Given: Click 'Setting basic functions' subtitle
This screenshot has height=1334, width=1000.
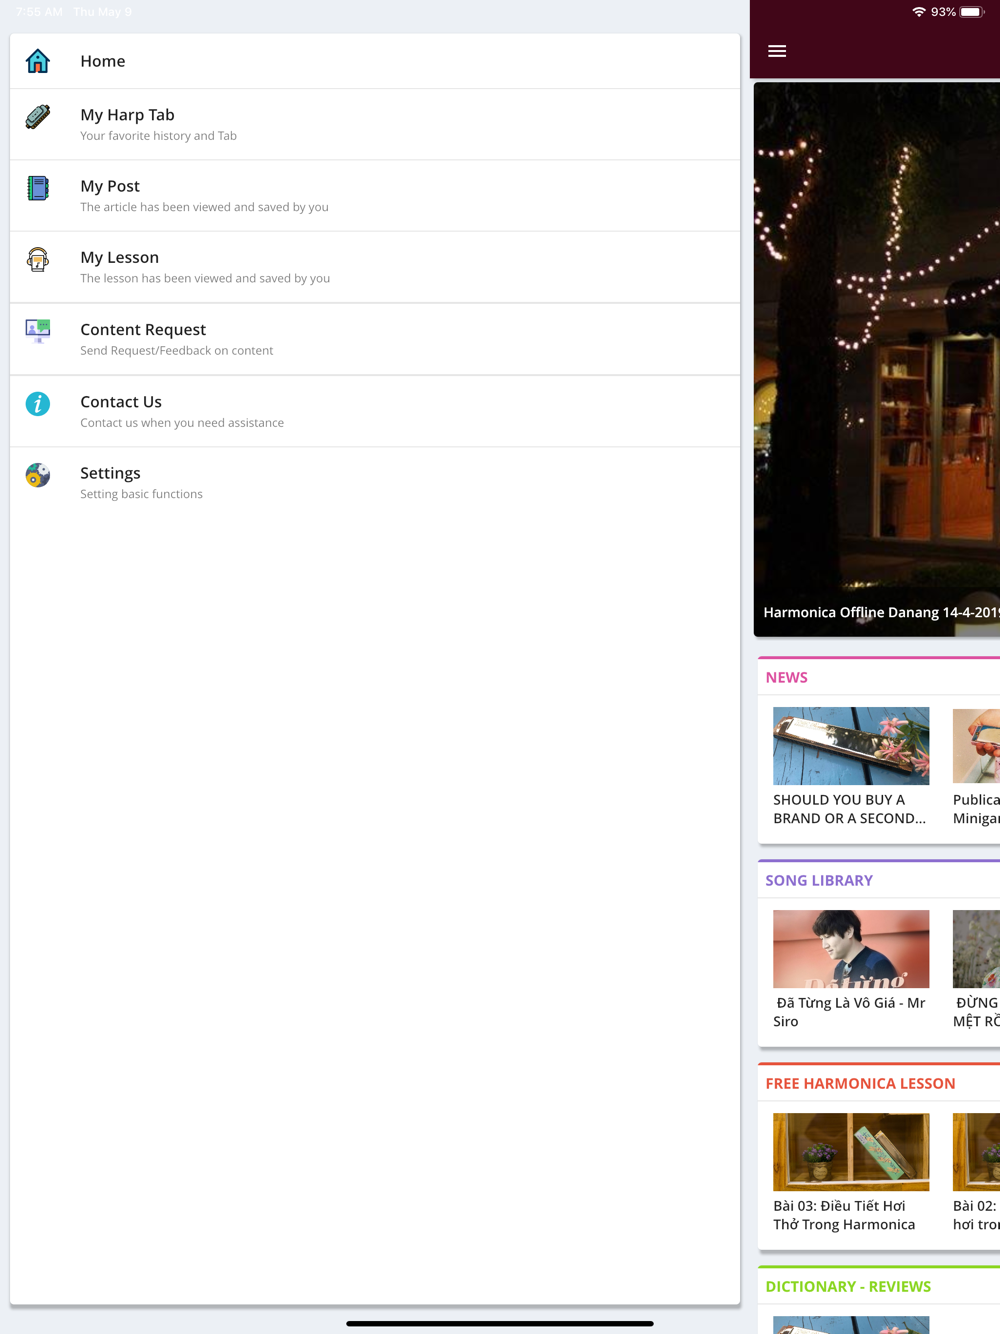Looking at the screenshot, I should [141, 494].
